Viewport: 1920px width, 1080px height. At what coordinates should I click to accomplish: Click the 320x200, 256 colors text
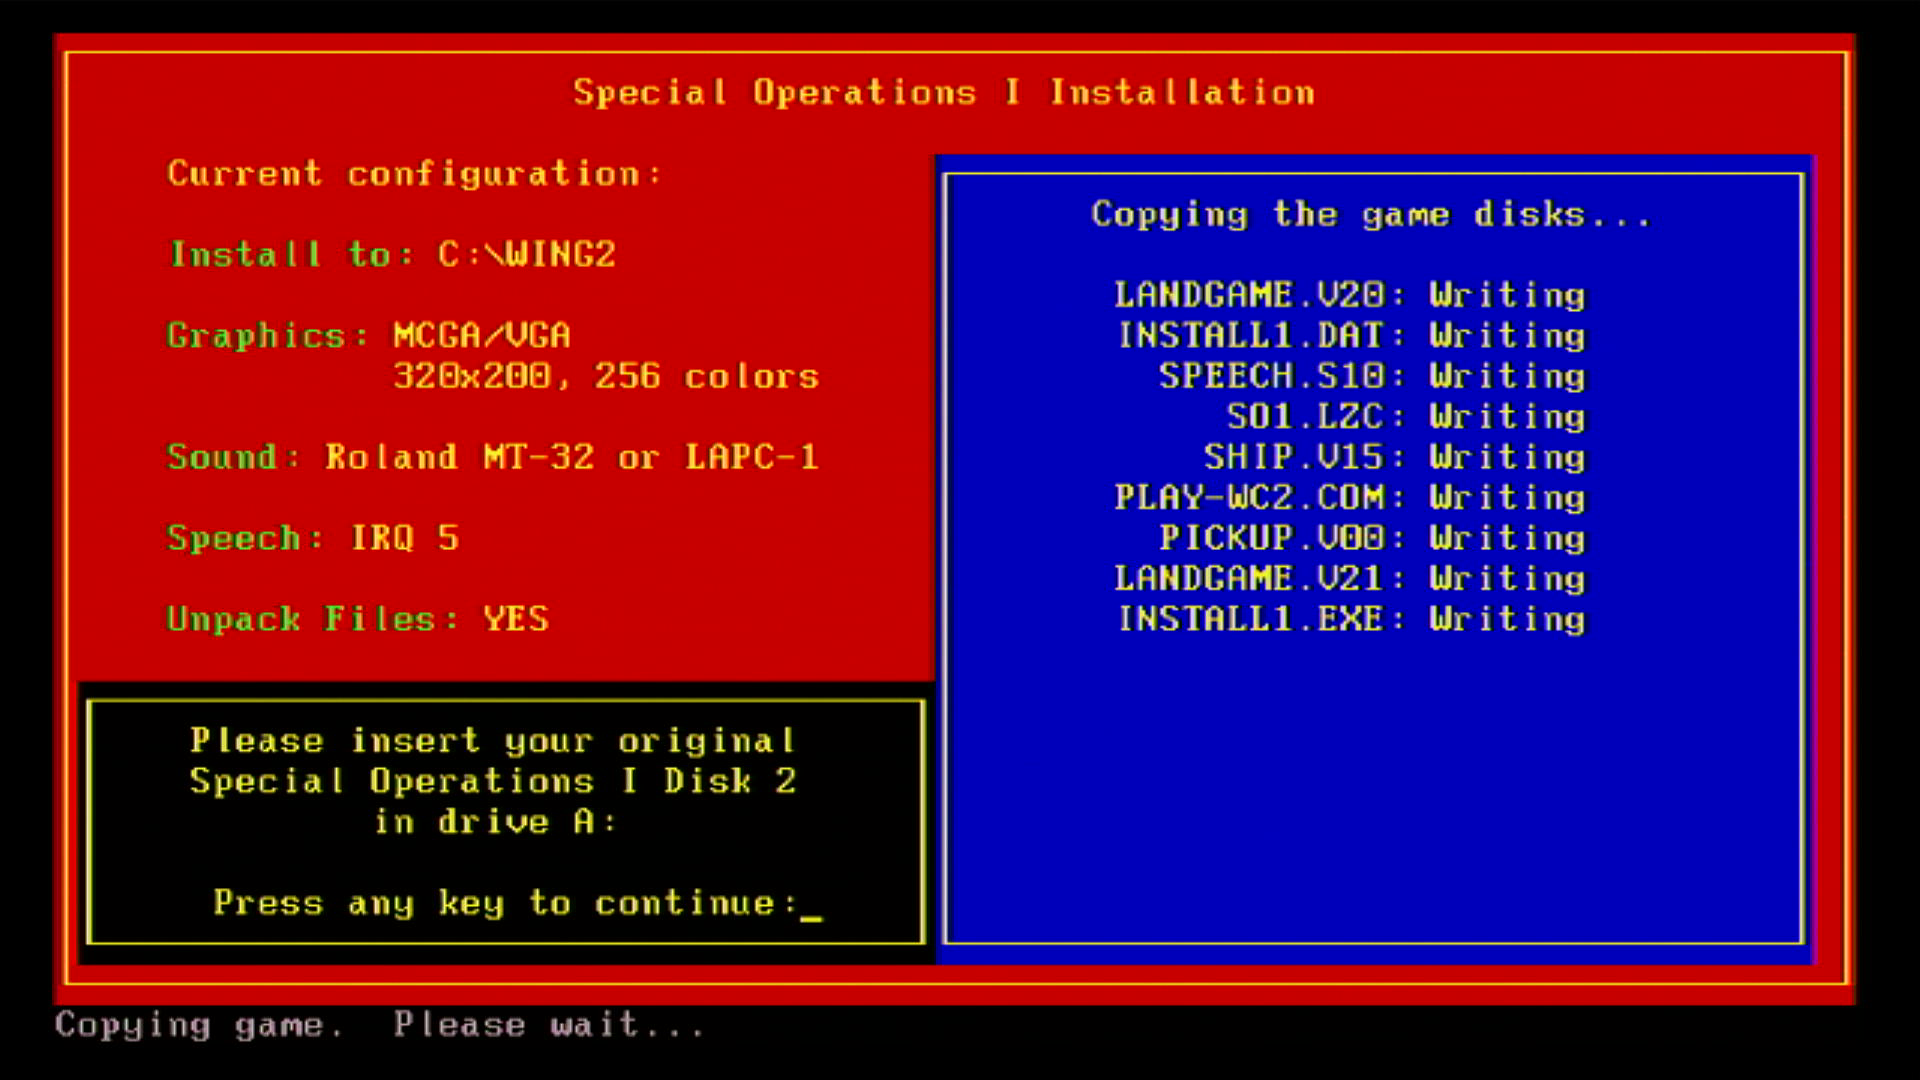tap(605, 377)
